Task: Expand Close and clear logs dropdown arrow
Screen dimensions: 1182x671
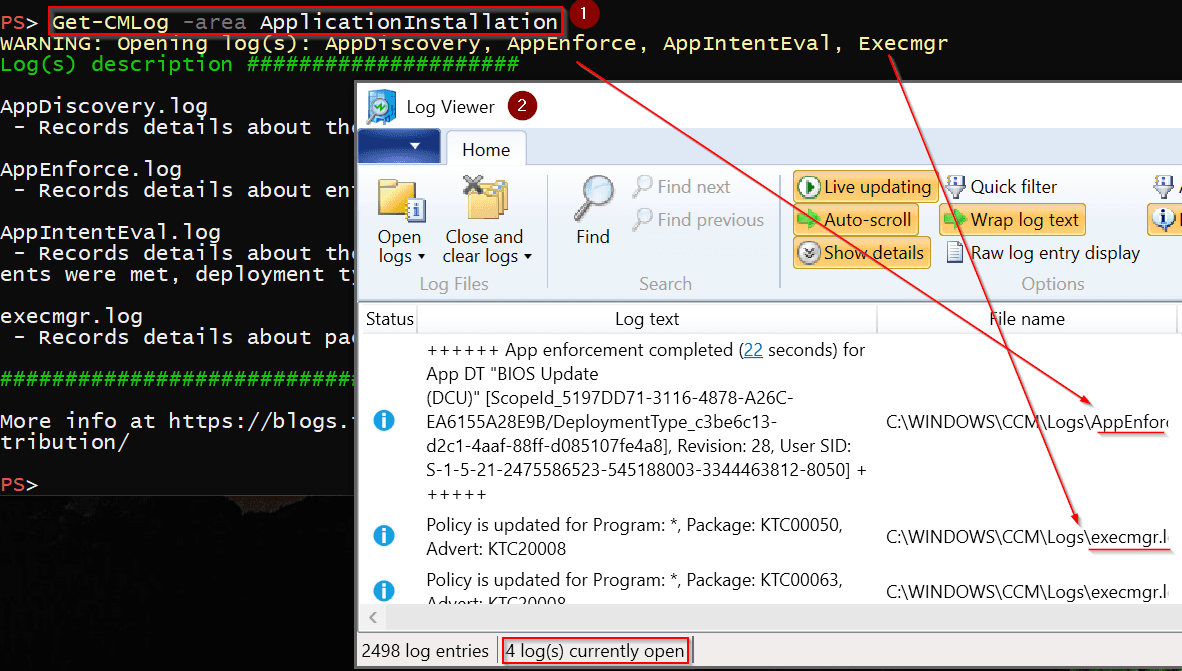Action: pos(527,258)
